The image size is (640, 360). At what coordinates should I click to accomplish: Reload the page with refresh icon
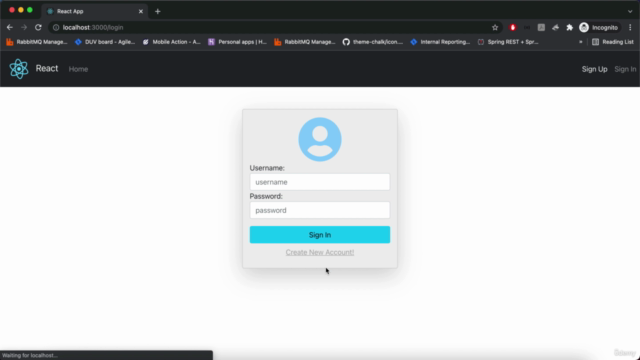(38, 27)
